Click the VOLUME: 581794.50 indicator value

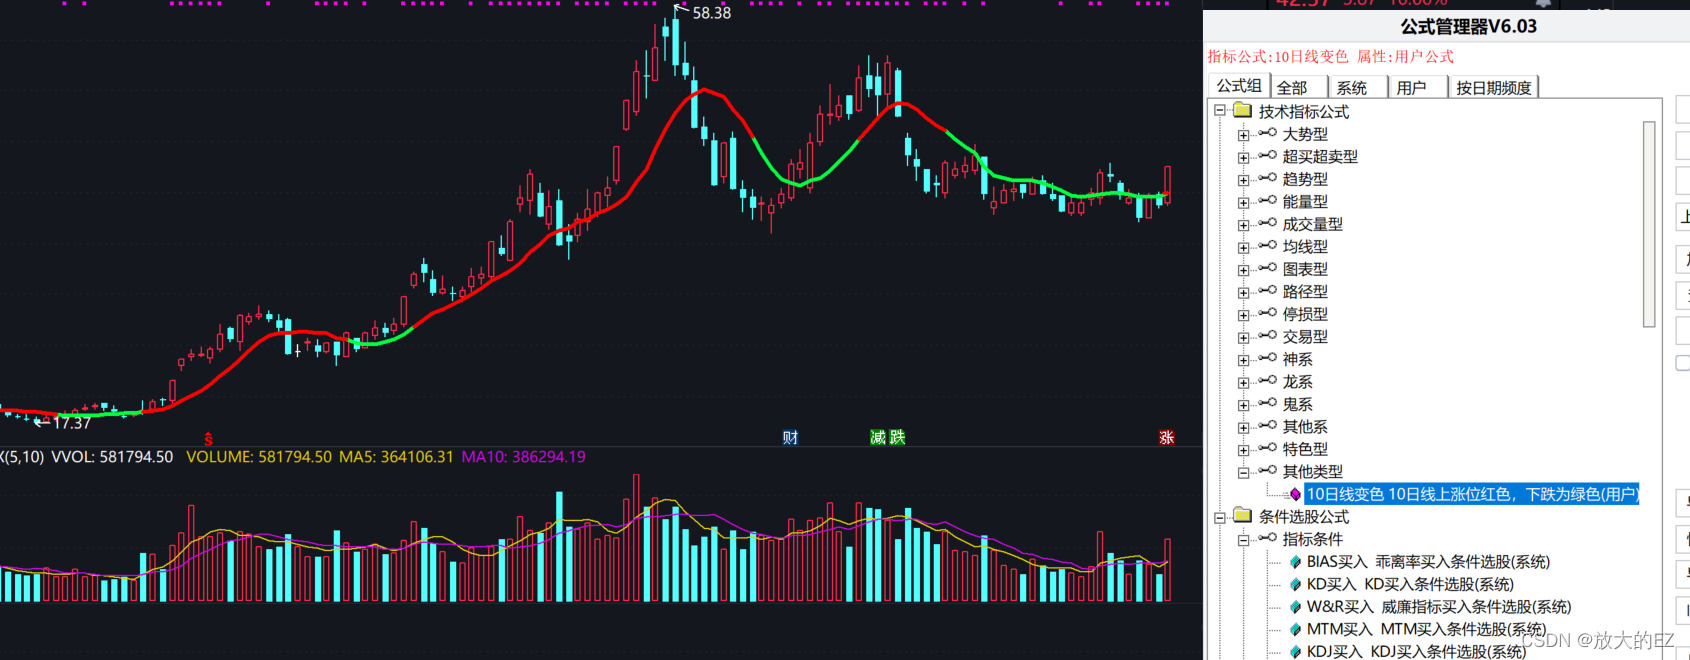pos(259,457)
